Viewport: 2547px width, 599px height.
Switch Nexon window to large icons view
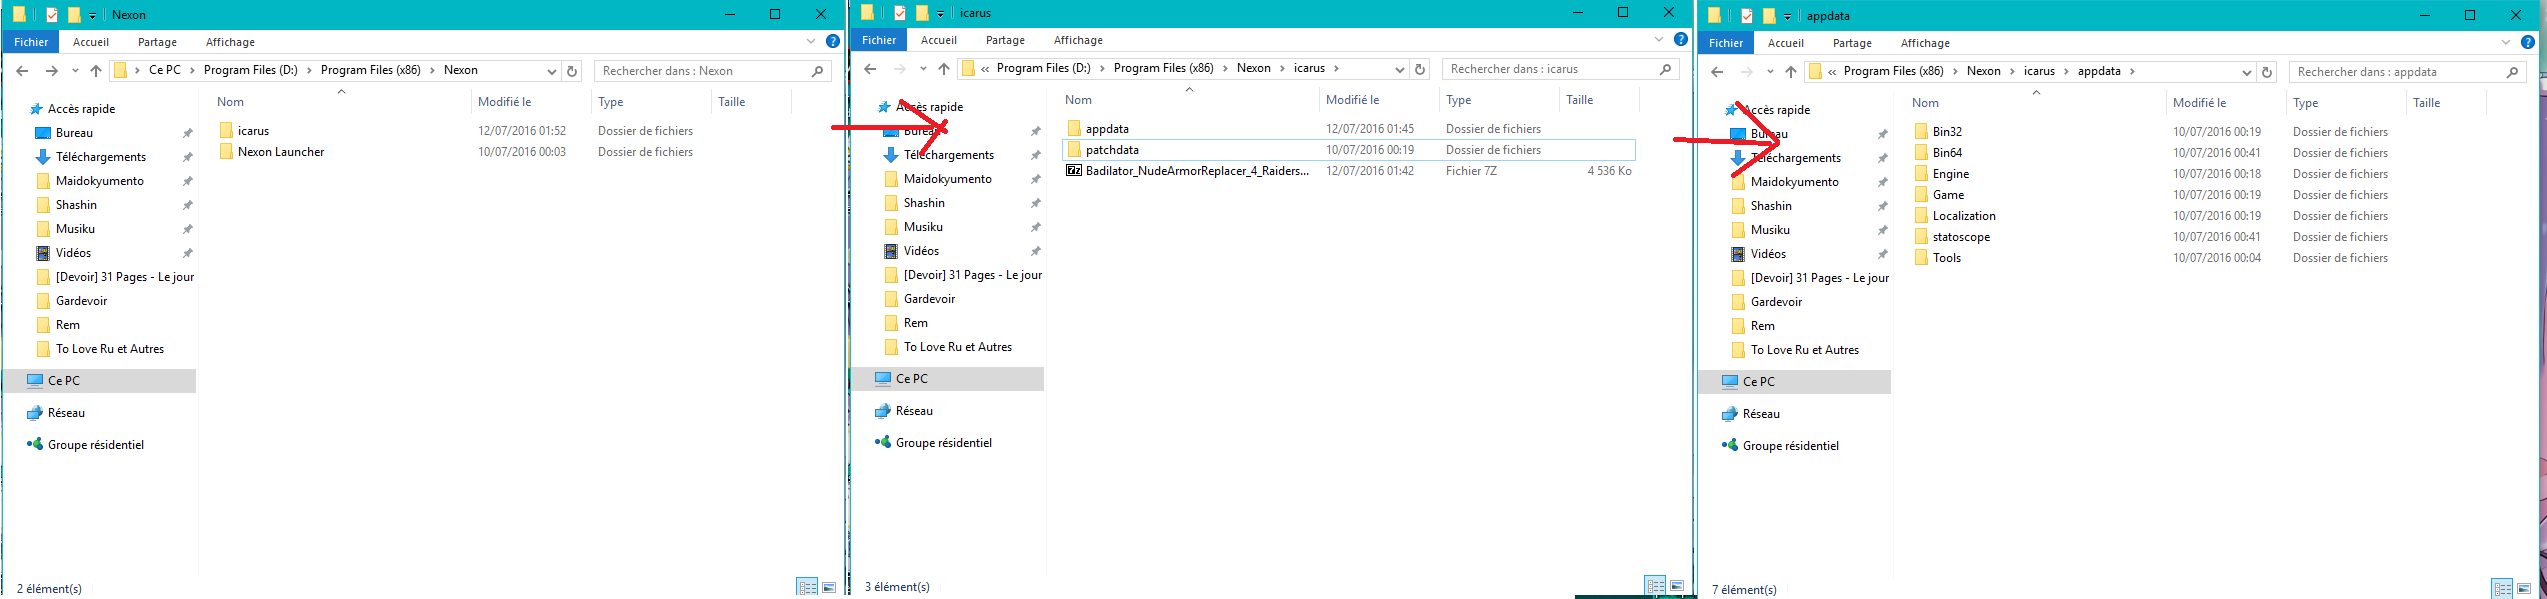[x=829, y=587]
